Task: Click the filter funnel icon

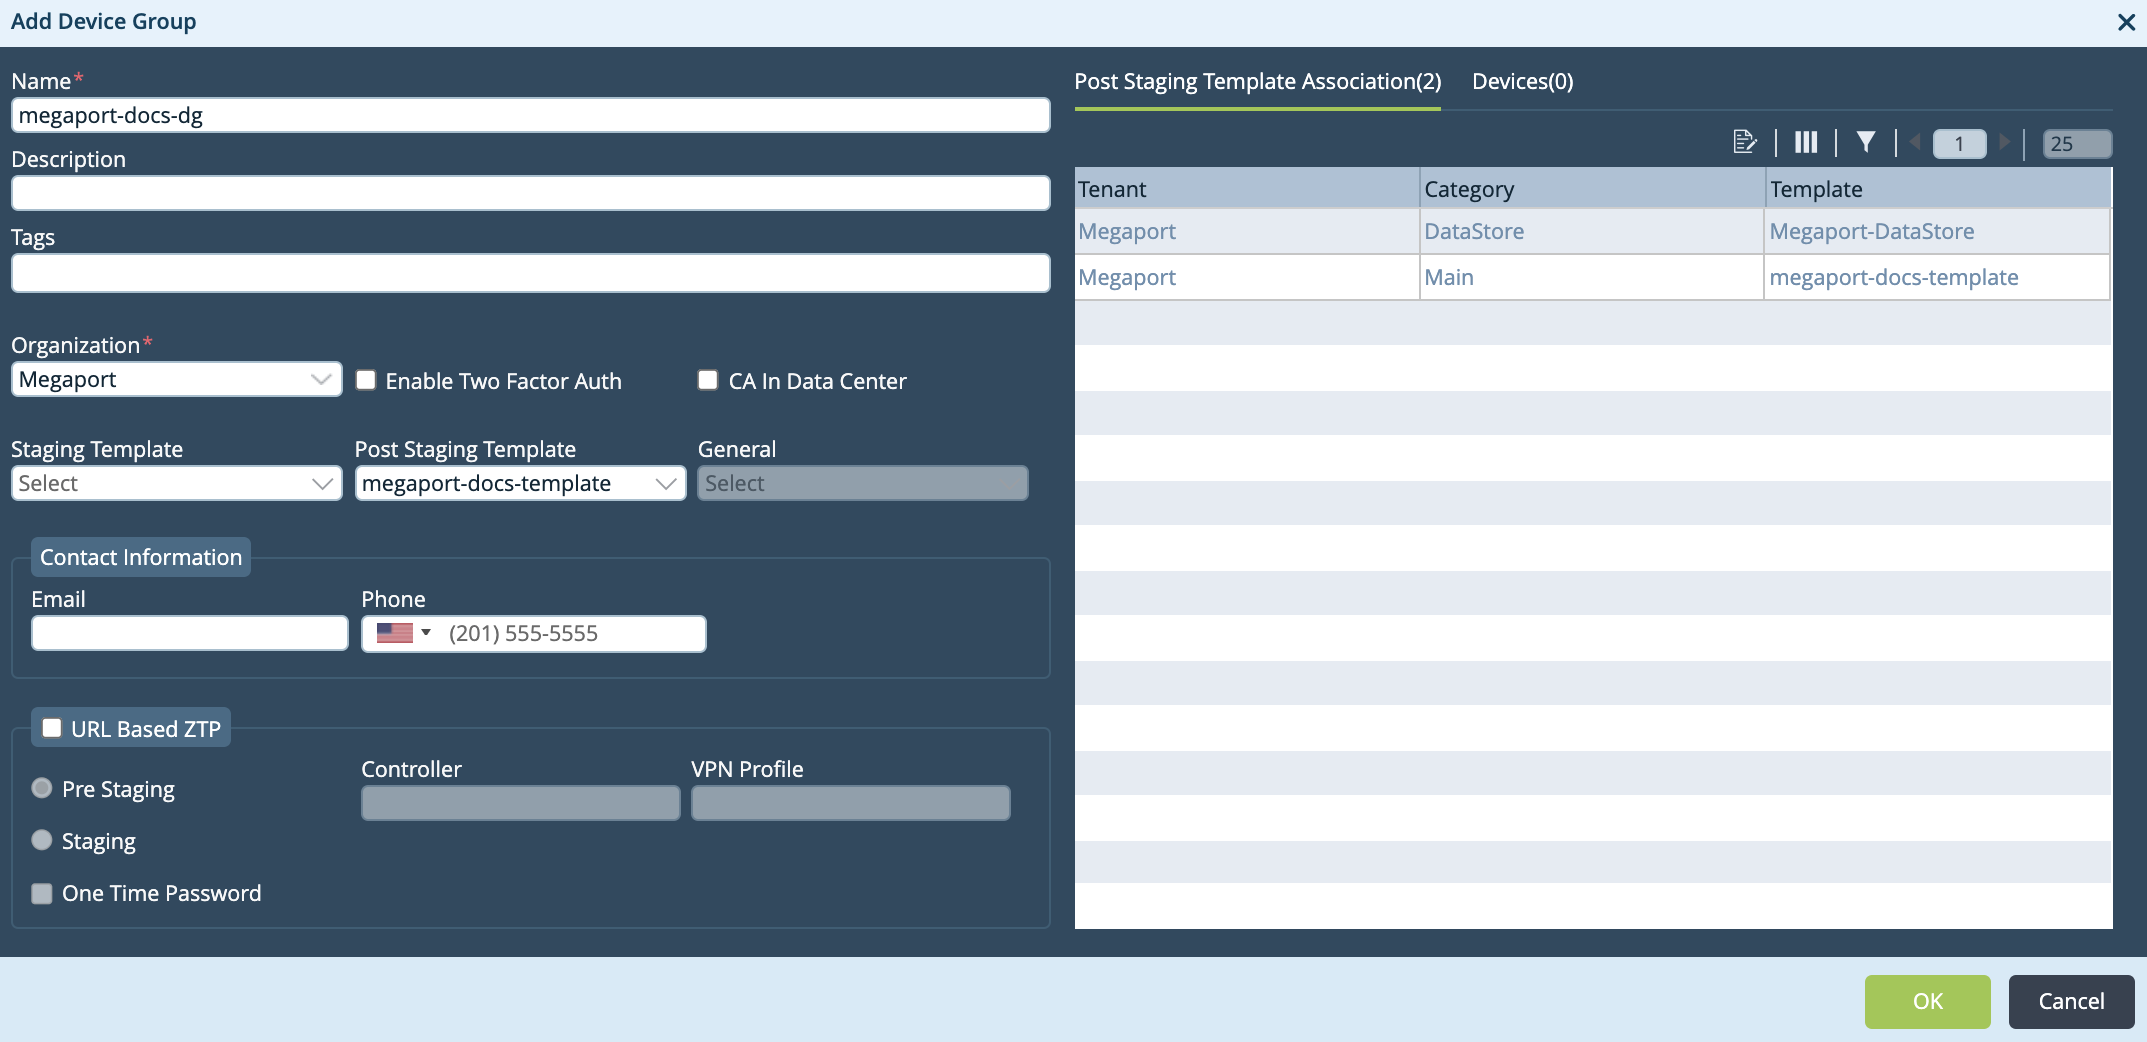Action: coord(1865,142)
